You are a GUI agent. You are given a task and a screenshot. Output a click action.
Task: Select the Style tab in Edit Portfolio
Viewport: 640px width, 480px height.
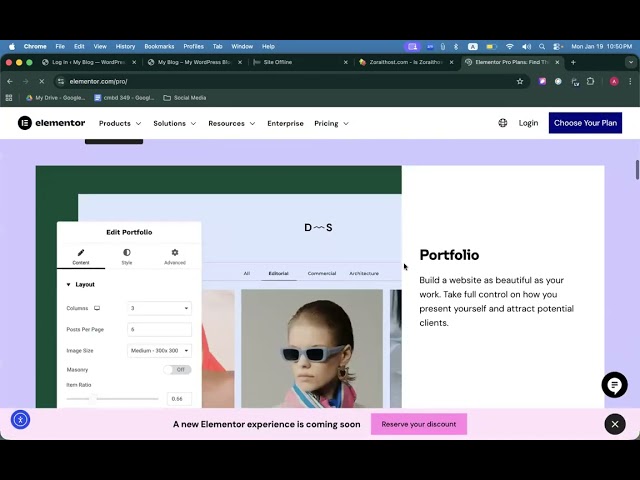click(127, 257)
